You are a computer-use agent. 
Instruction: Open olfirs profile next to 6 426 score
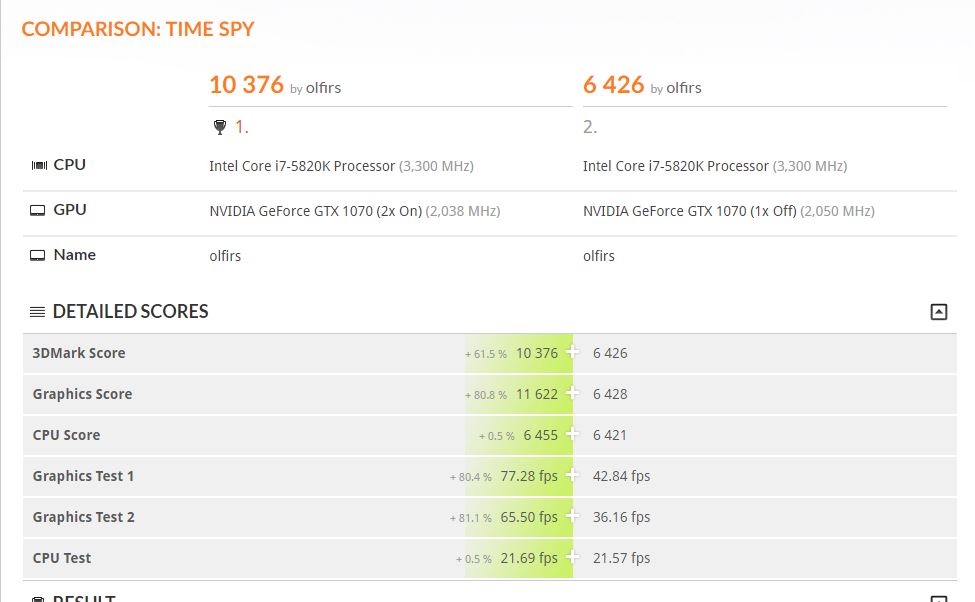(684, 88)
